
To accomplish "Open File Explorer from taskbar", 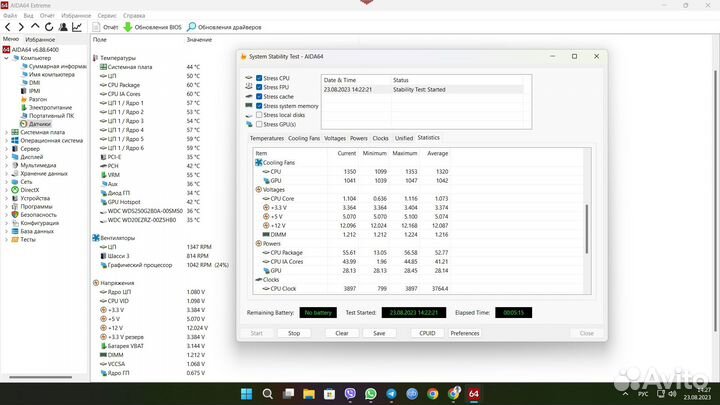I will click(309, 394).
